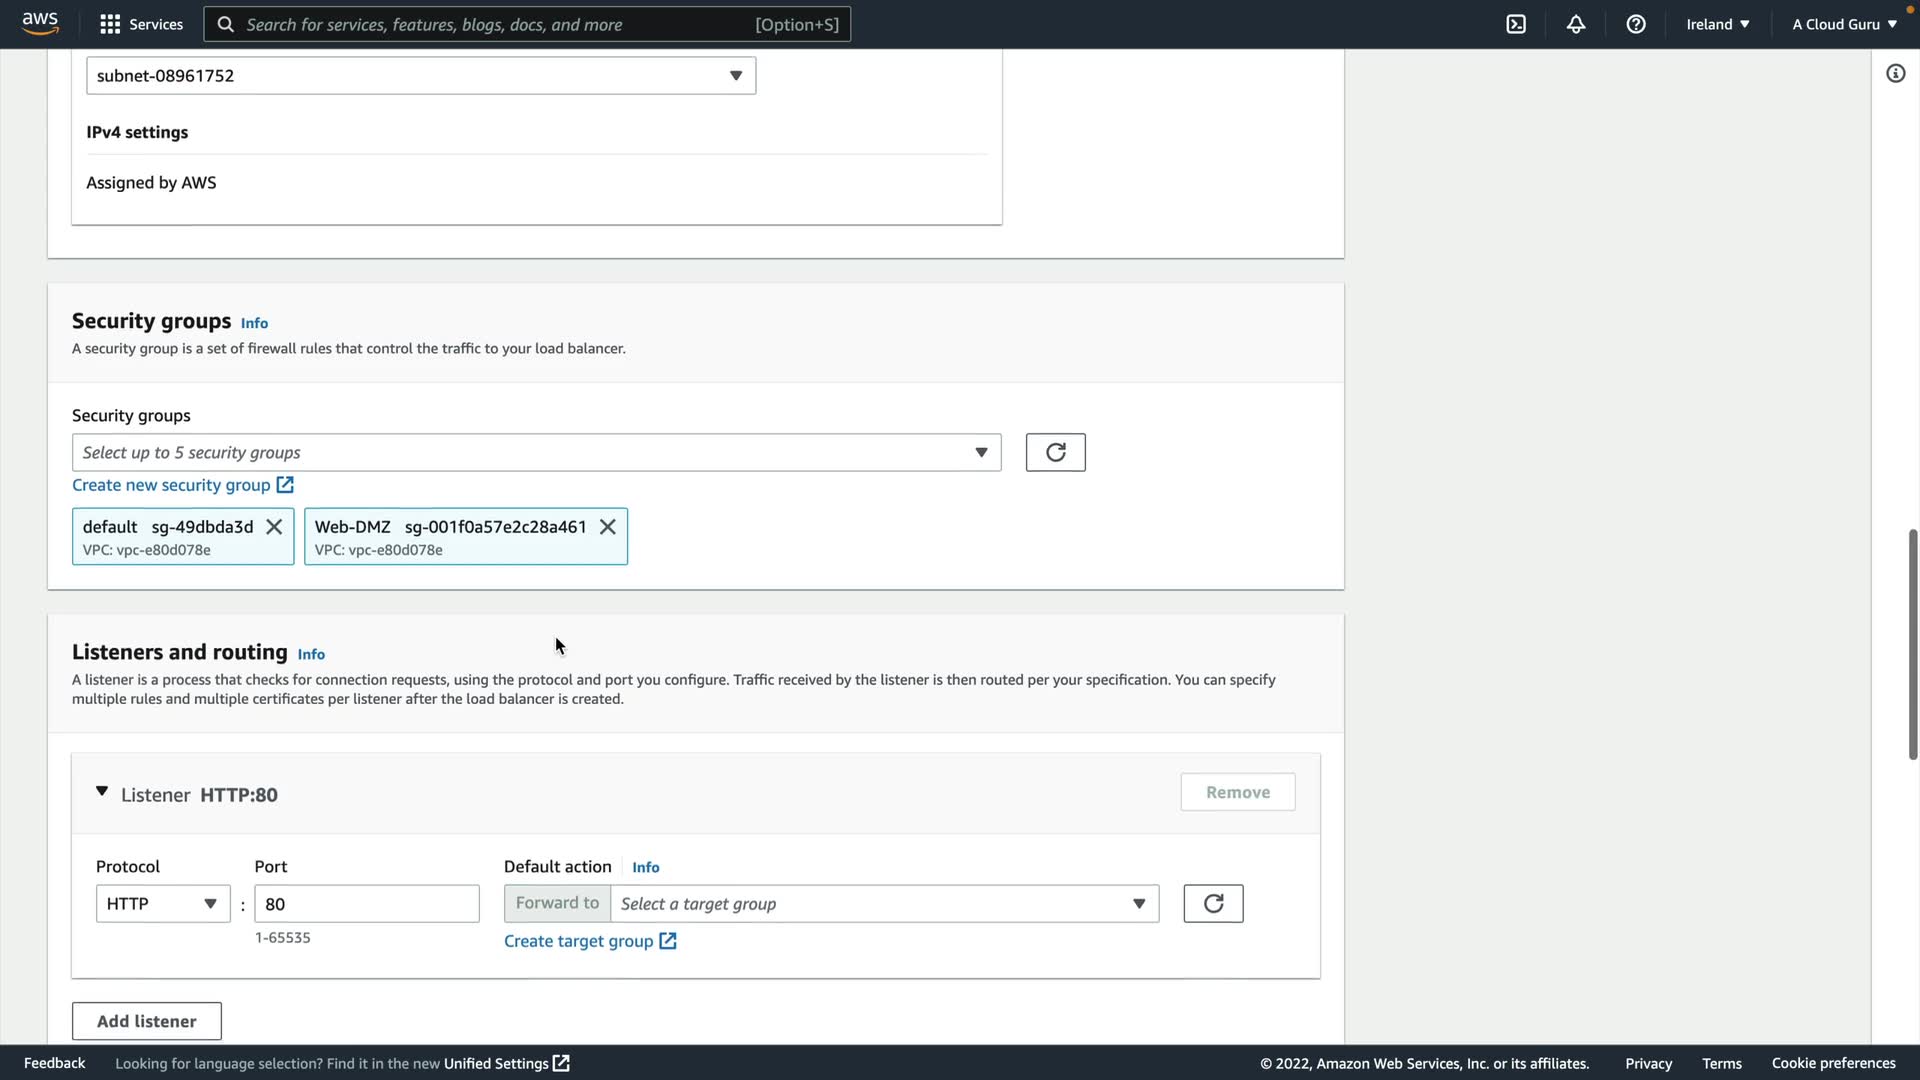The image size is (1920, 1080).
Task: Open the help question mark icon
Action: click(1636, 24)
